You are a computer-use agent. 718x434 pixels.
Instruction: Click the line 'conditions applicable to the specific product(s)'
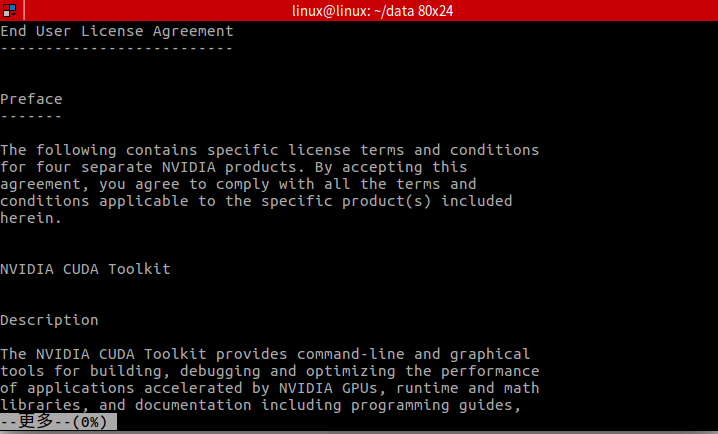(x=256, y=201)
